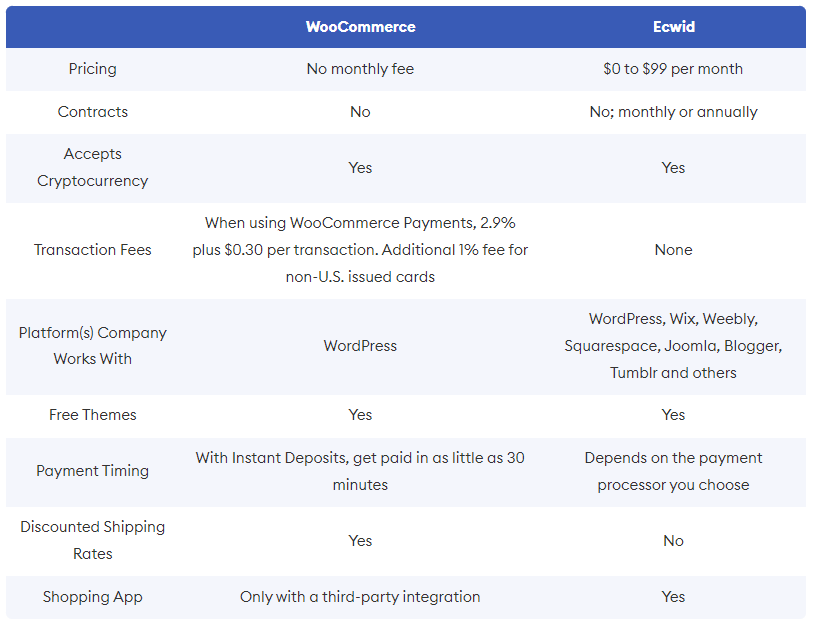Click the WooCommerce Payments transaction fee text
This screenshot has height=632, width=813.
[x=360, y=250]
